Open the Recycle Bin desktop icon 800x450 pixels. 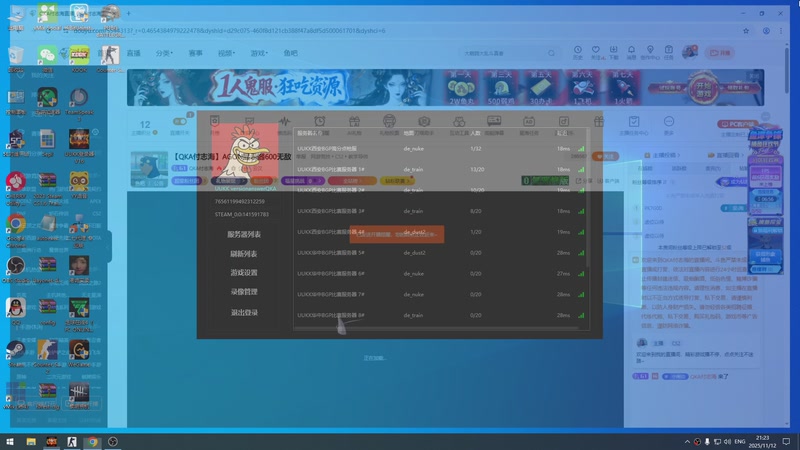16,58
